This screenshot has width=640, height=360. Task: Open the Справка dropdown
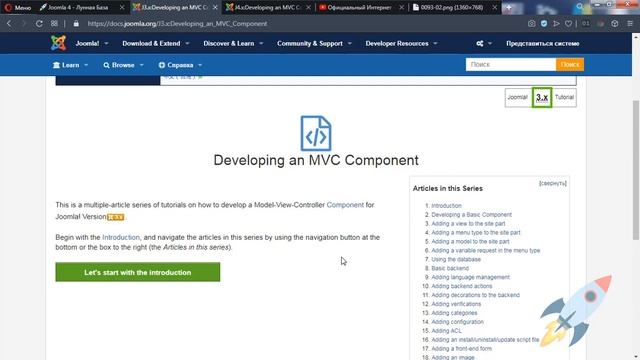(x=180, y=65)
